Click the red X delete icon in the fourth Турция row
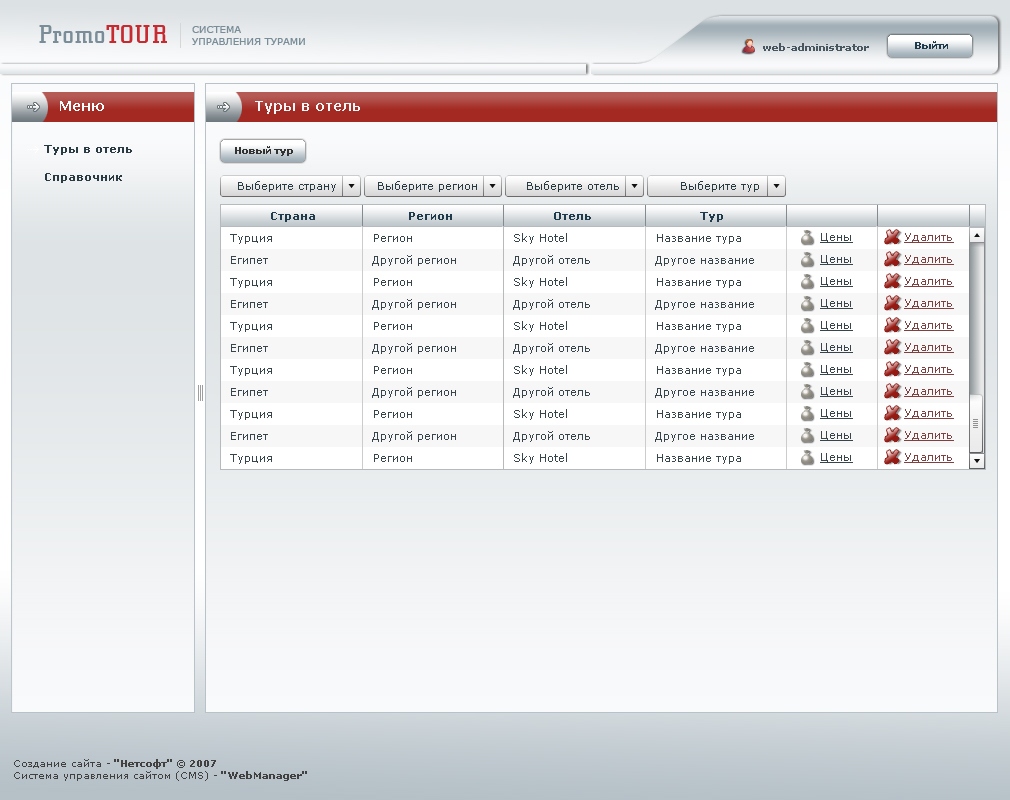Image resolution: width=1010 pixels, height=800 pixels. (x=892, y=369)
